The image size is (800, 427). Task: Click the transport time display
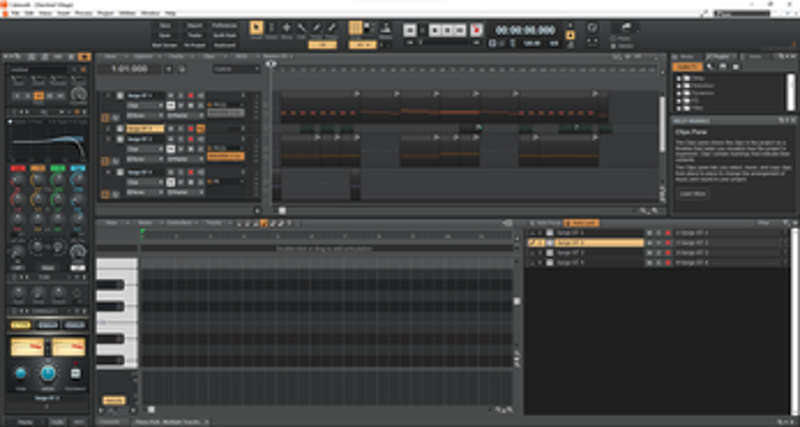pyautogui.click(x=525, y=30)
